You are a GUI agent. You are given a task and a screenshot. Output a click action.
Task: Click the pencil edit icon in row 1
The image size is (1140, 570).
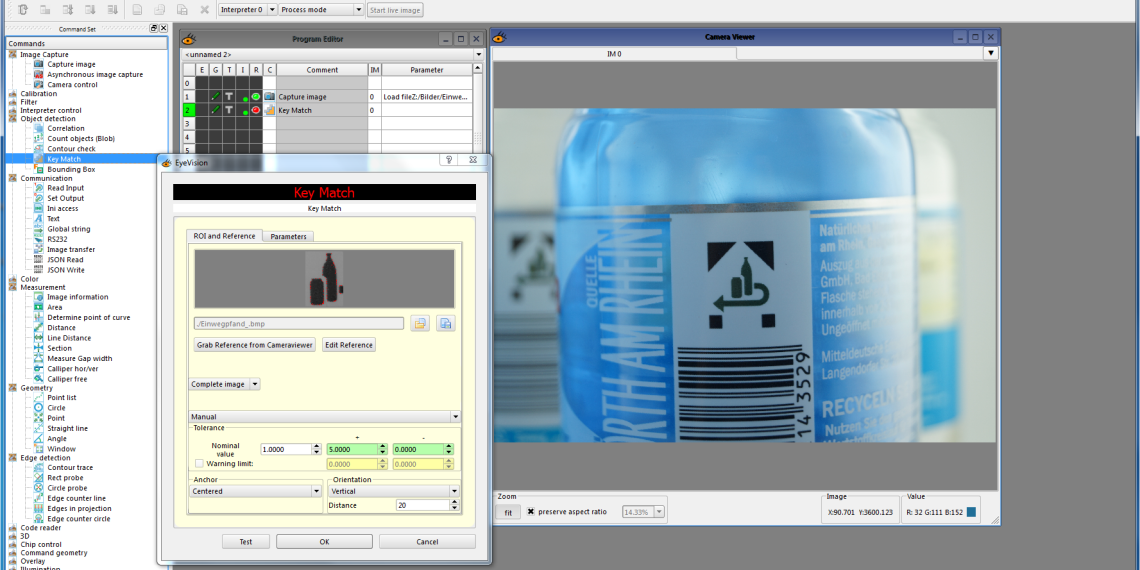(x=215, y=97)
